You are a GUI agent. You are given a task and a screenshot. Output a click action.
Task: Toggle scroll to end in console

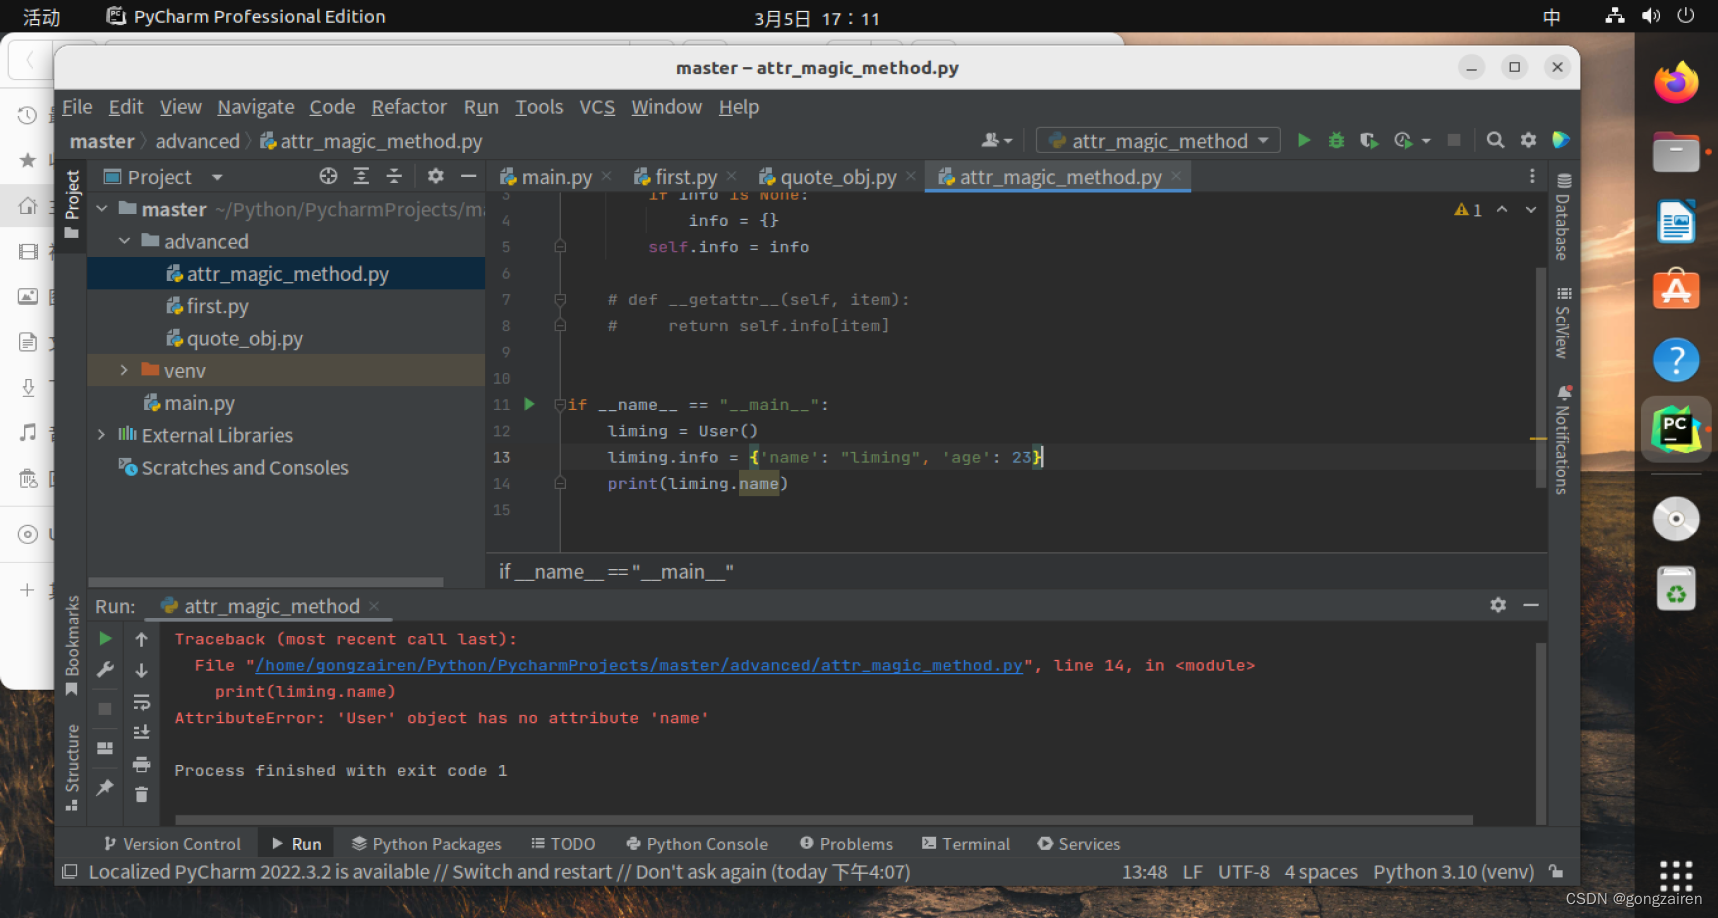click(141, 733)
